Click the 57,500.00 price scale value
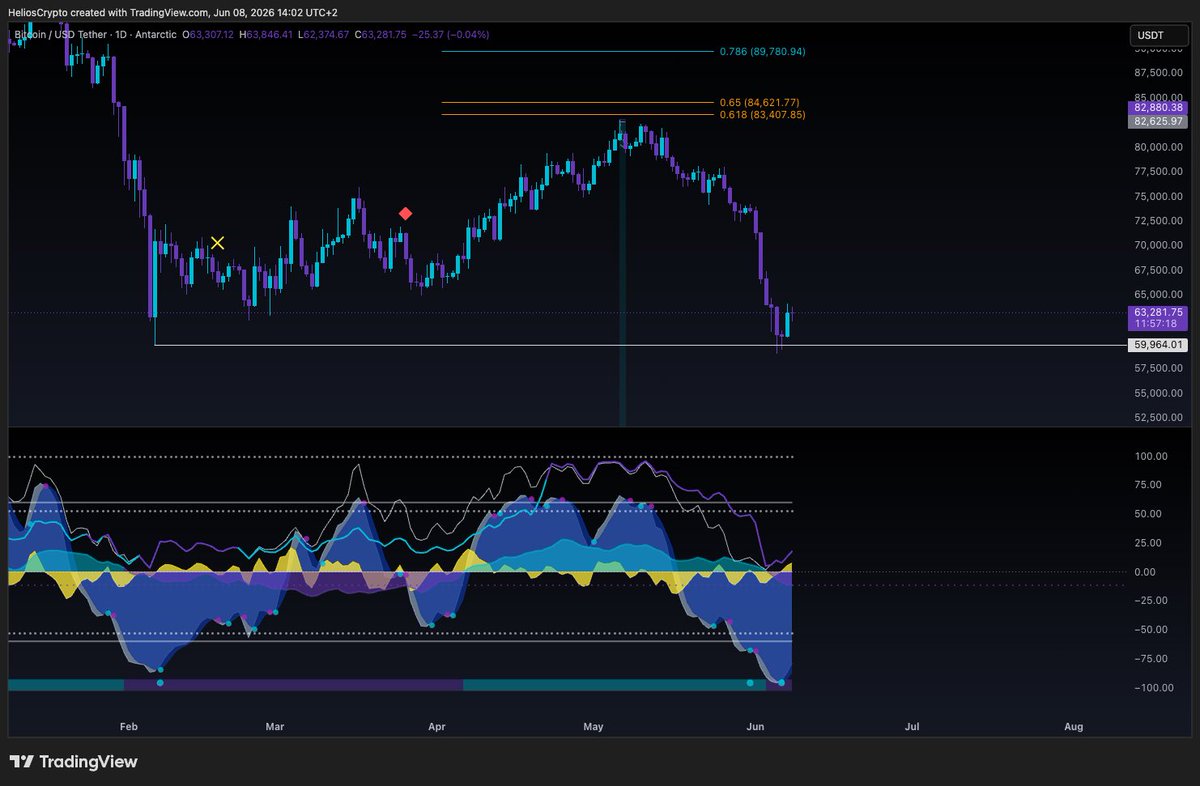This screenshot has width=1200, height=786. coord(1158,368)
